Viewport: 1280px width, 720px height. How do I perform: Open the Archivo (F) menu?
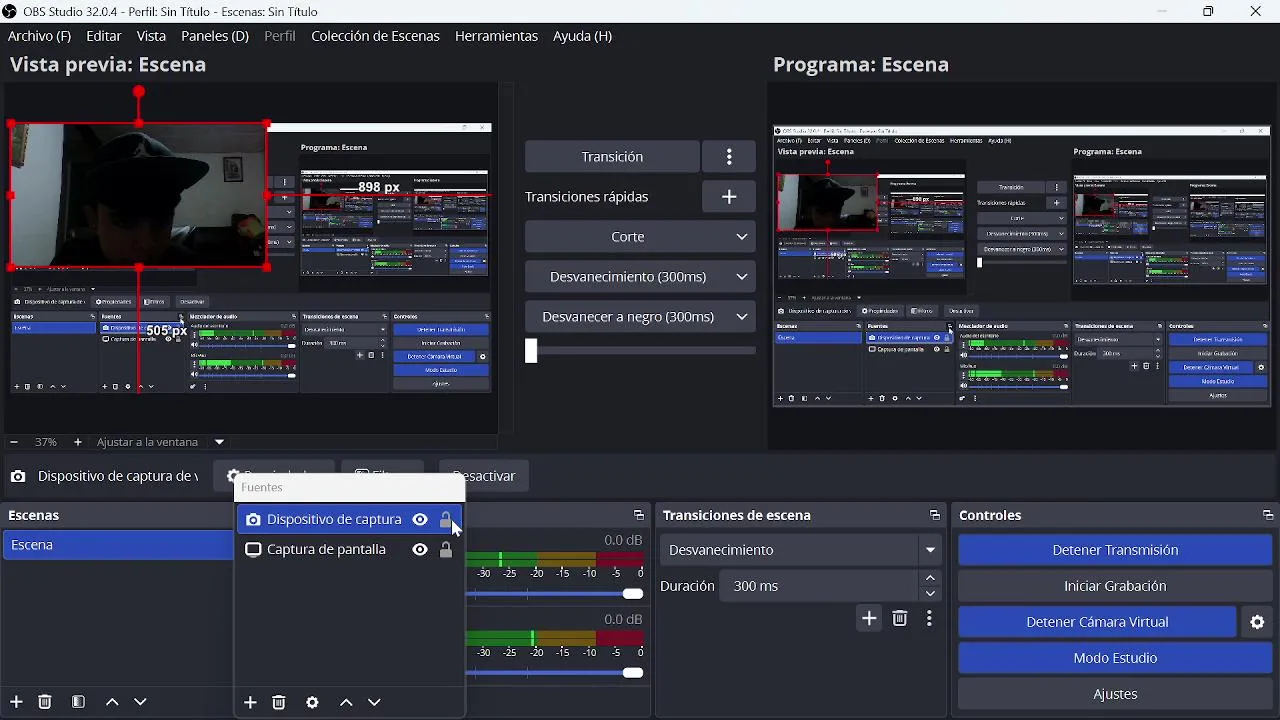tap(39, 36)
